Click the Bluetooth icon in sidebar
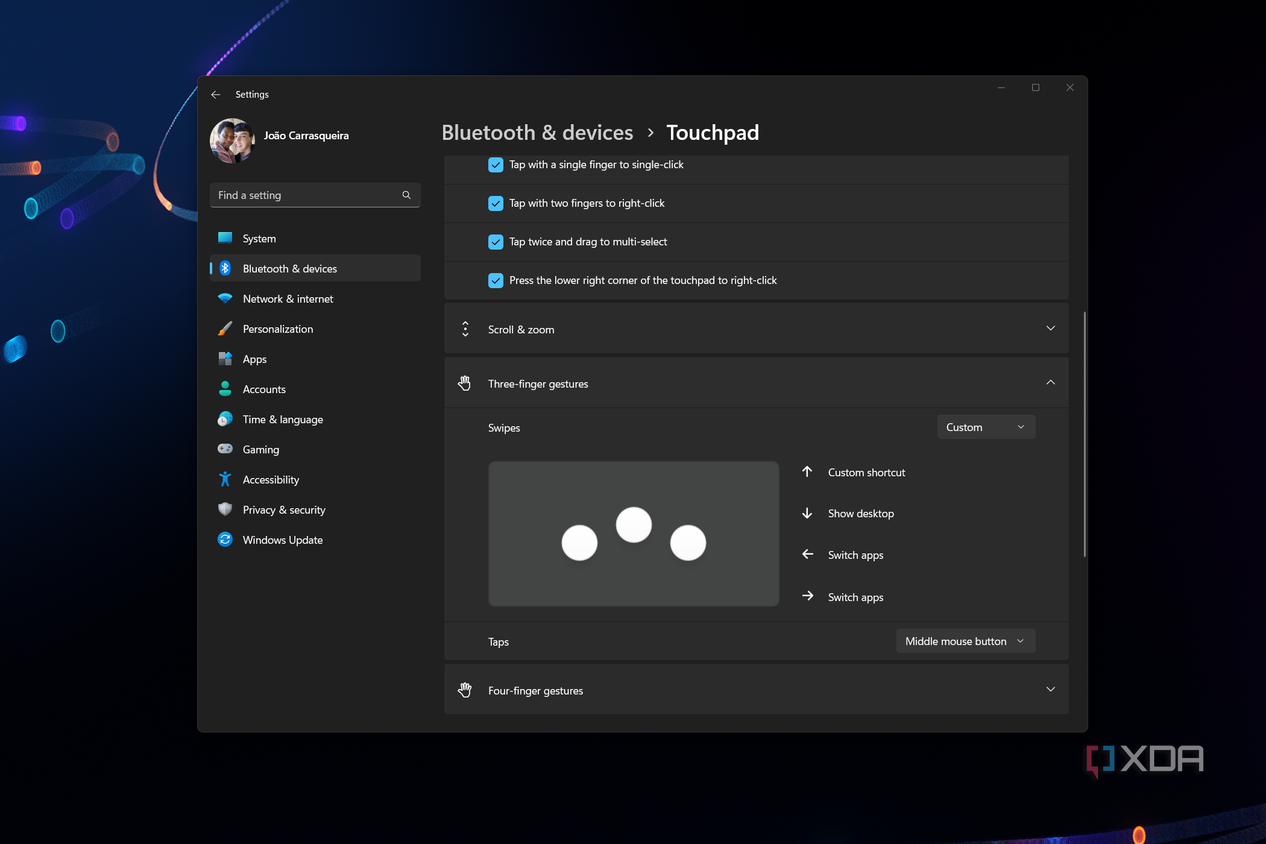The image size is (1266, 844). [x=225, y=268]
